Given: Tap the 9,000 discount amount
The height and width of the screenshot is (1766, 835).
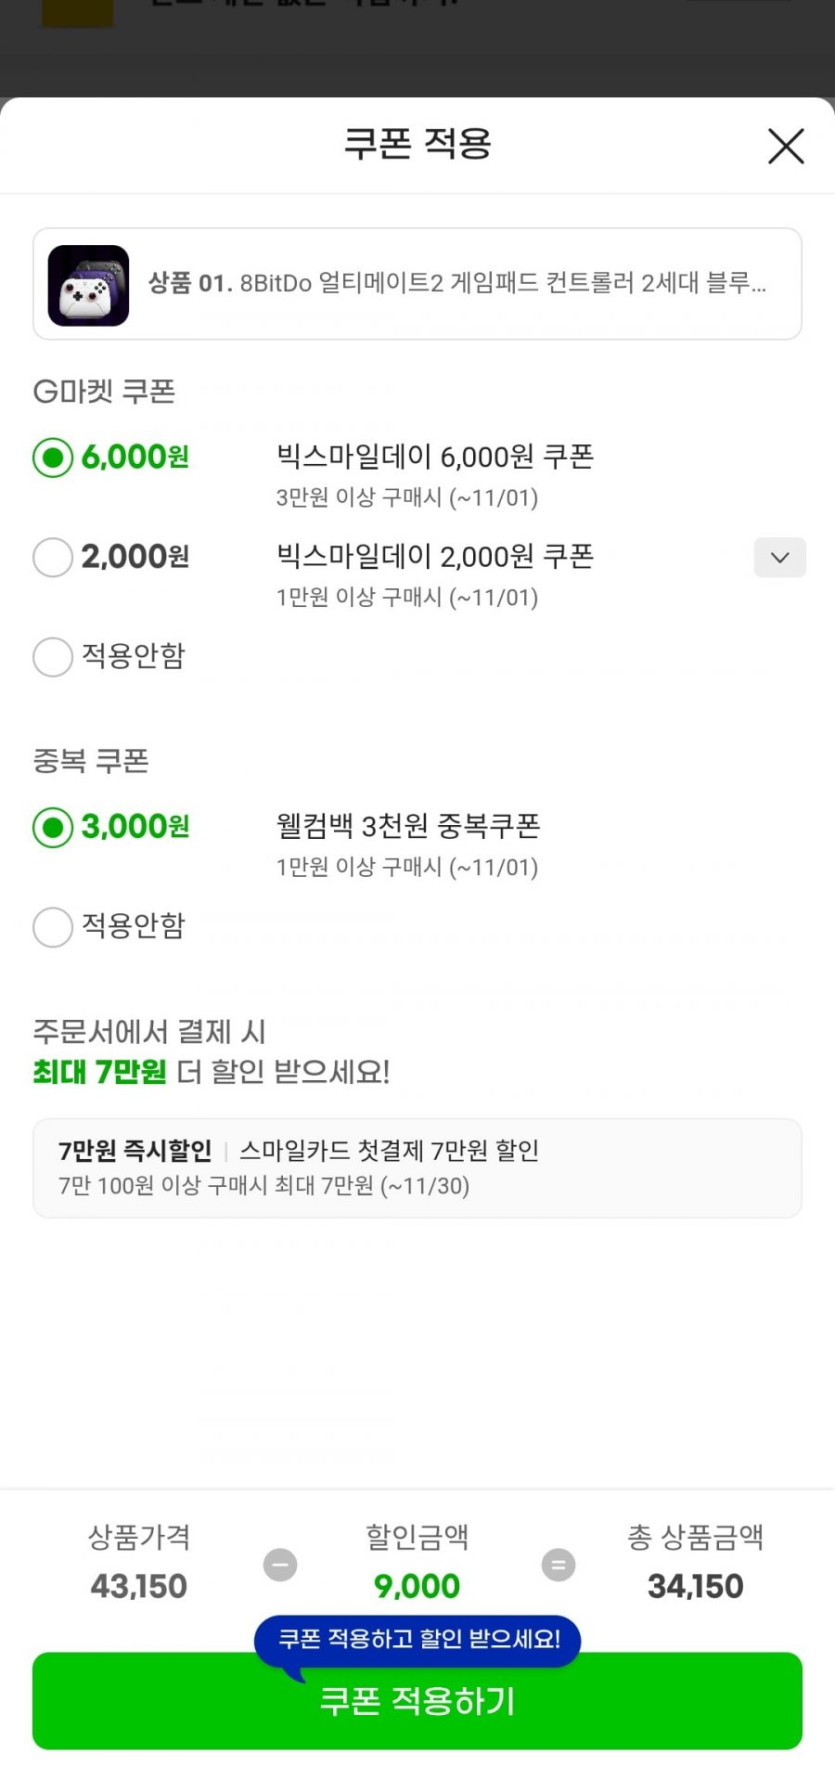Looking at the screenshot, I should pyautogui.click(x=417, y=1586).
